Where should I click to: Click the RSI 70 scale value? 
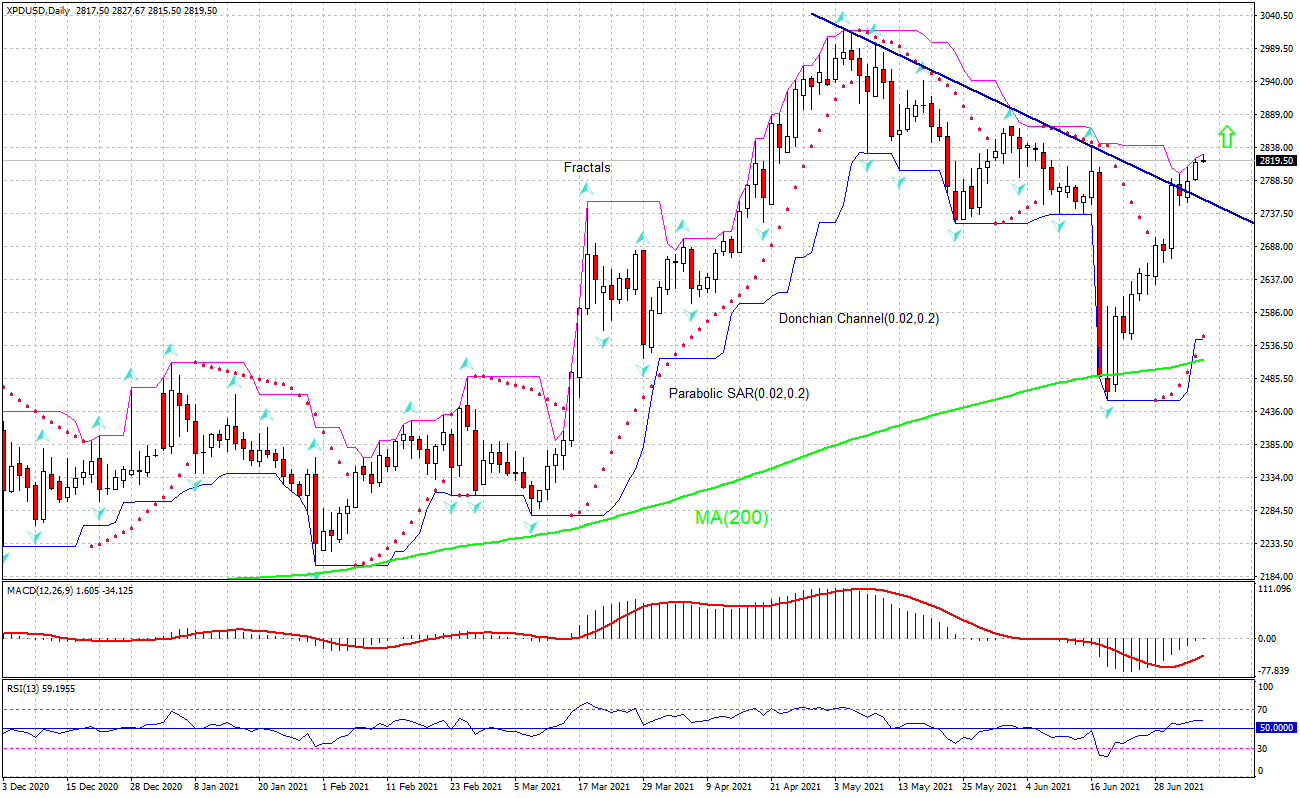tap(1264, 708)
